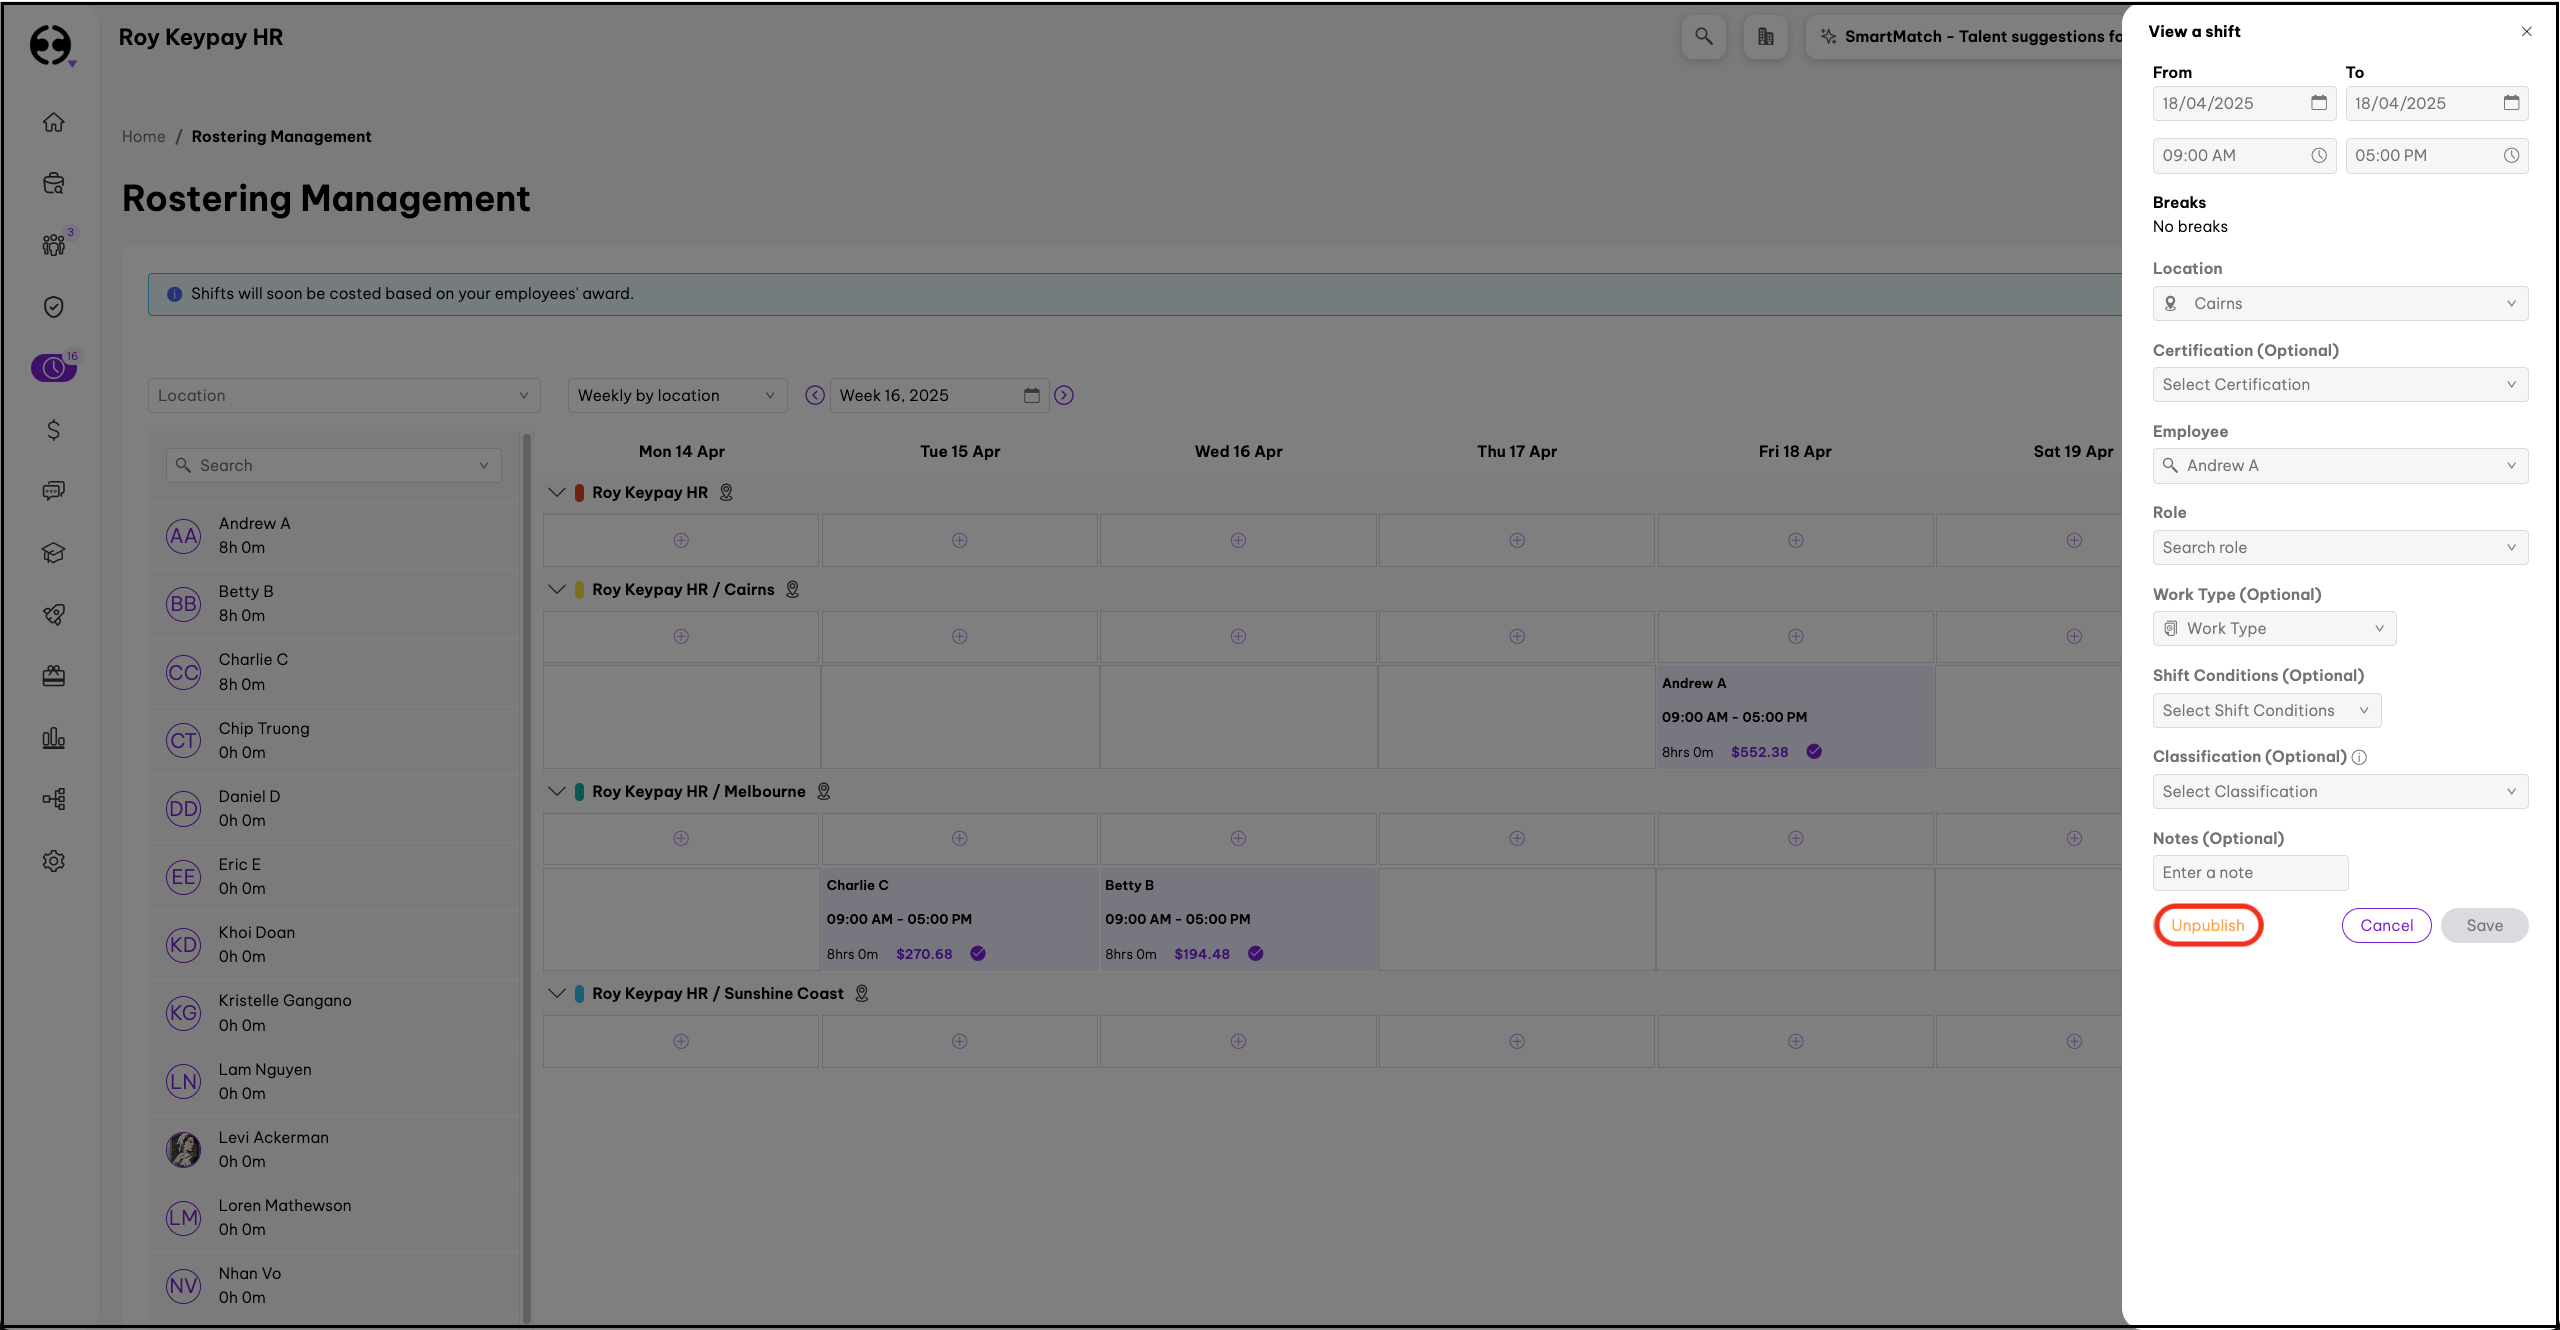Click the Unpublish button

coord(2207,925)
